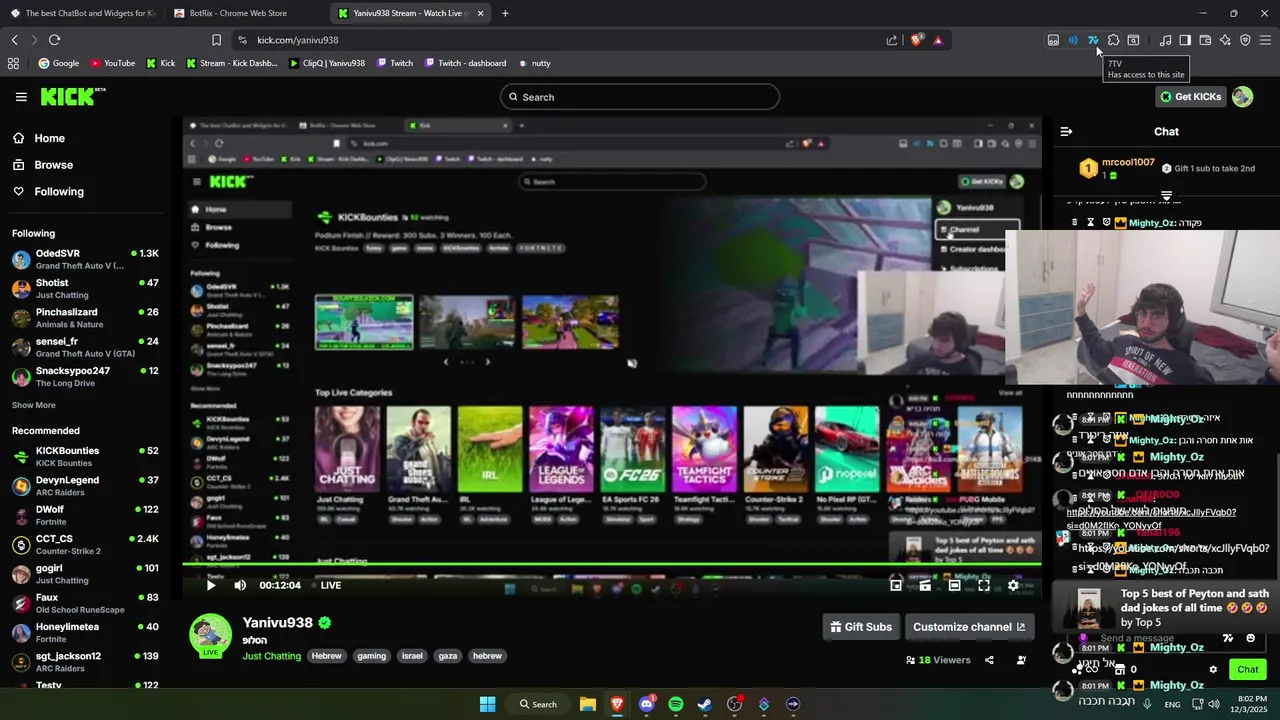
Task: Open the 7TV extension icon
Action: pyautogui.click(x=1093, y=40)
